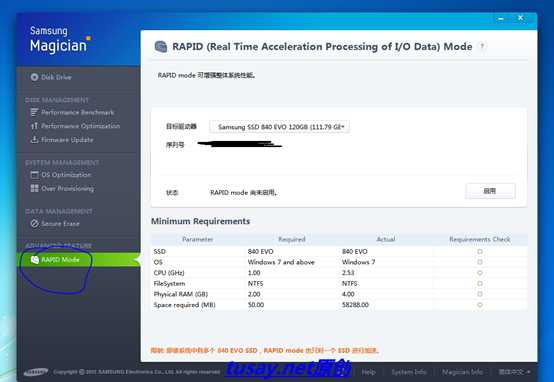Click the enable RAPID mode button
Image resolution: width=554 pixels, height=382 pixels.
490,191
